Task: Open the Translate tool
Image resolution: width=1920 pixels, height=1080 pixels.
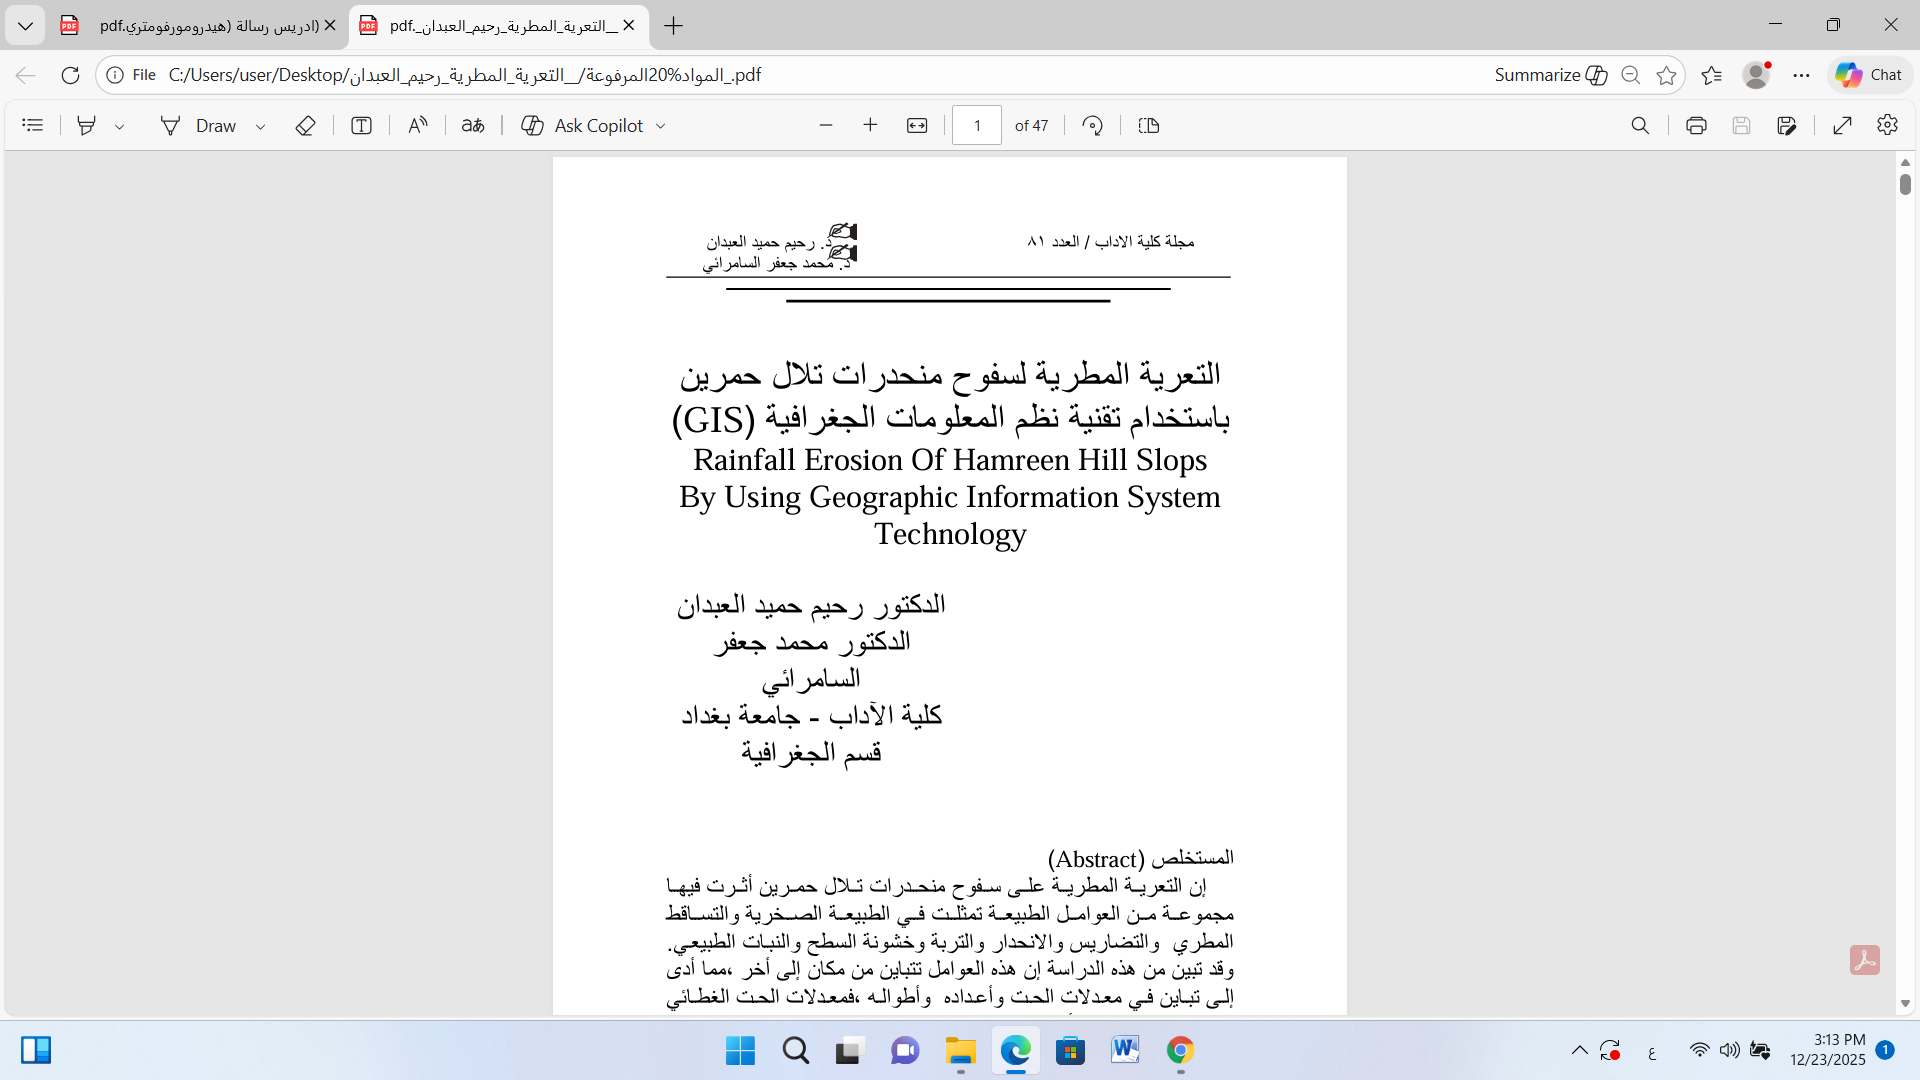Action: point(473,125)
